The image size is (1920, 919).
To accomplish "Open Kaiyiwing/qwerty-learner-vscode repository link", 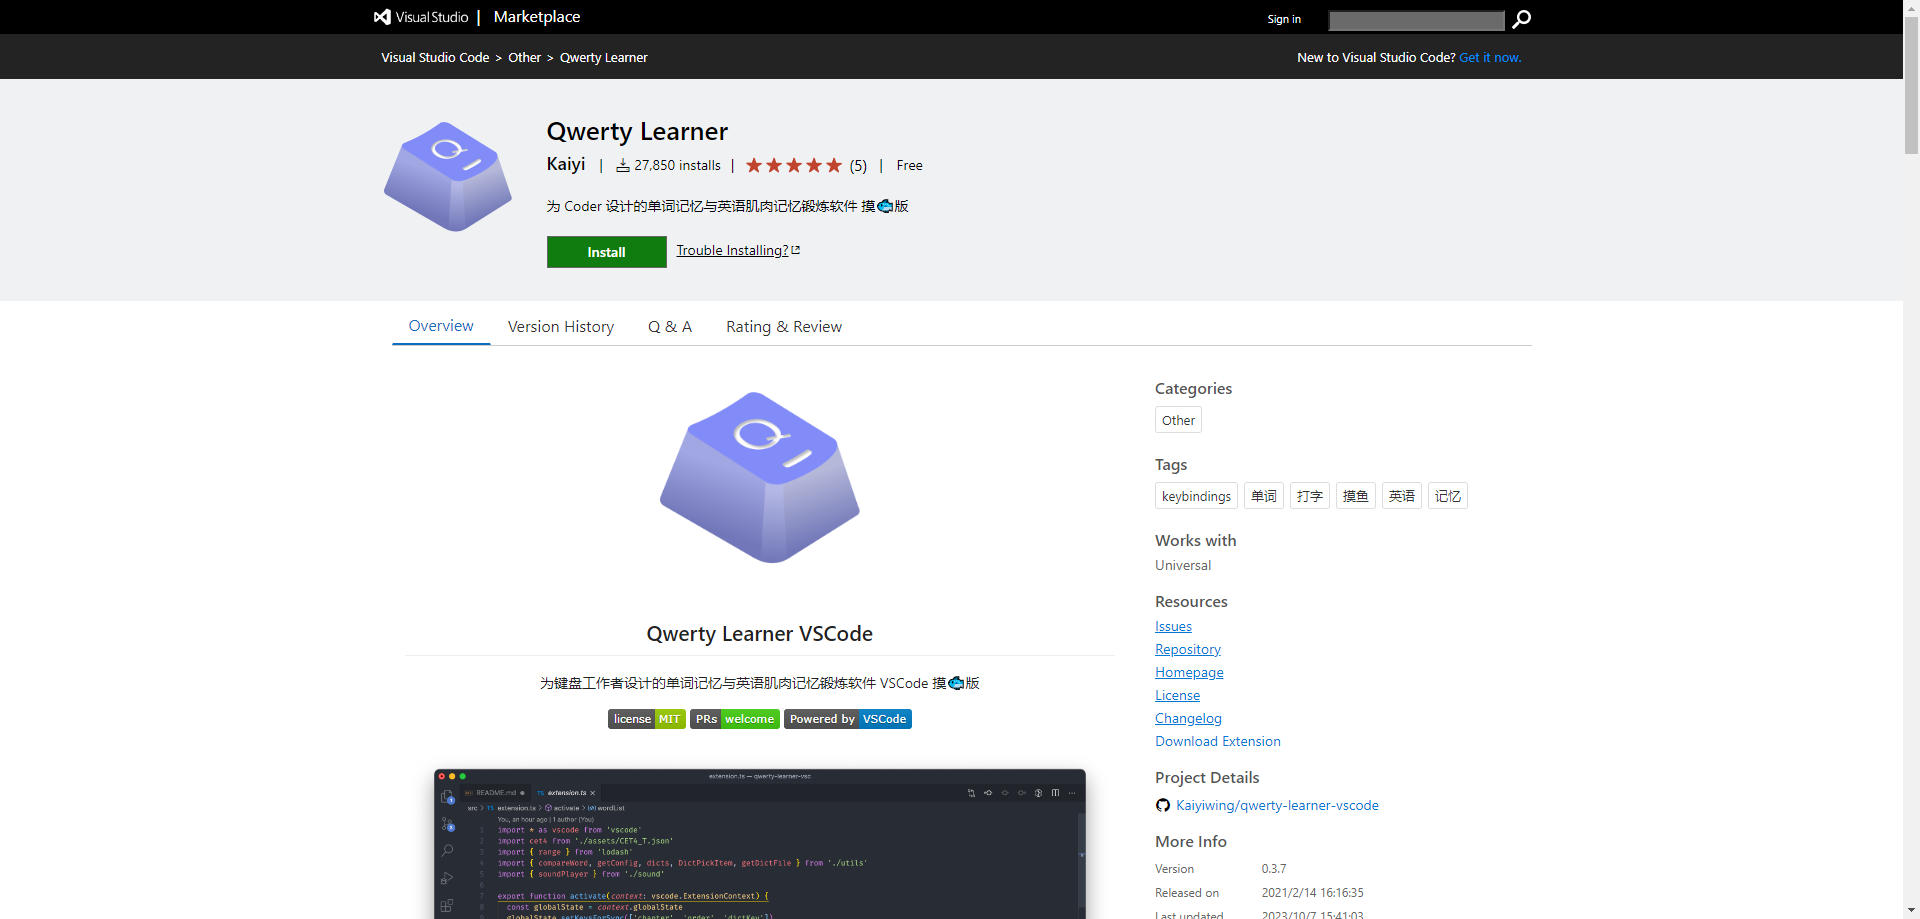I will (x=1277, y=805).
